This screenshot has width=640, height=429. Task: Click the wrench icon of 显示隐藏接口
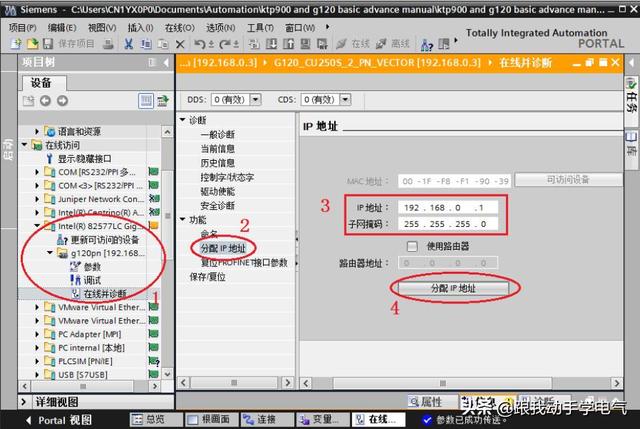click(49, 158)
